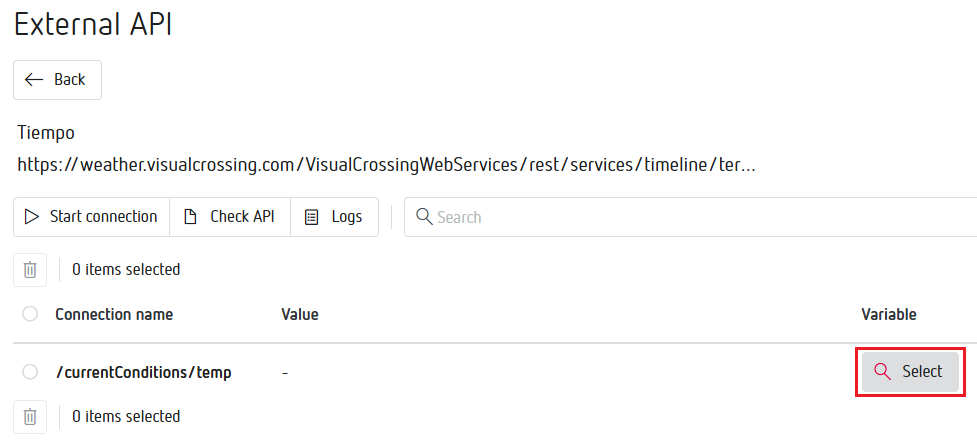
Task: Click the Value column header
Action: pos(300,314)
